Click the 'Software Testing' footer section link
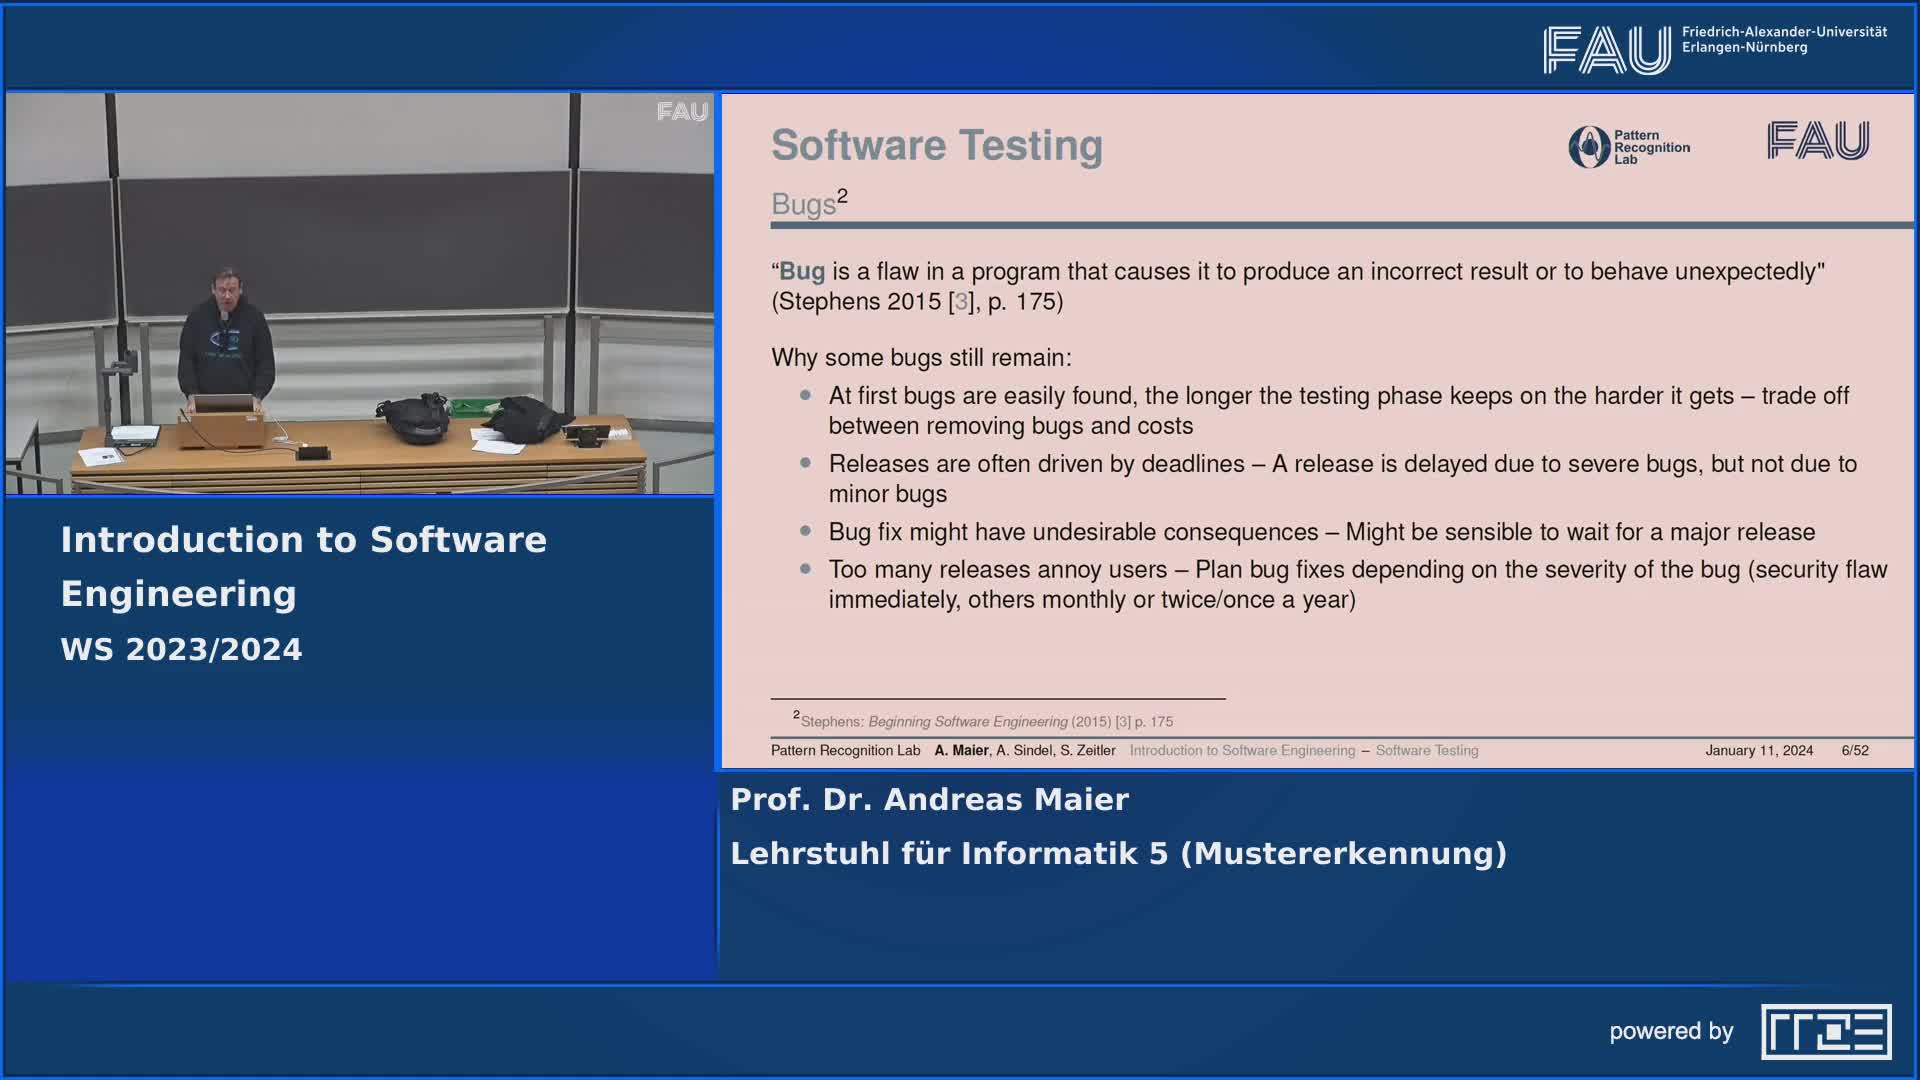 pos(1426,751)
